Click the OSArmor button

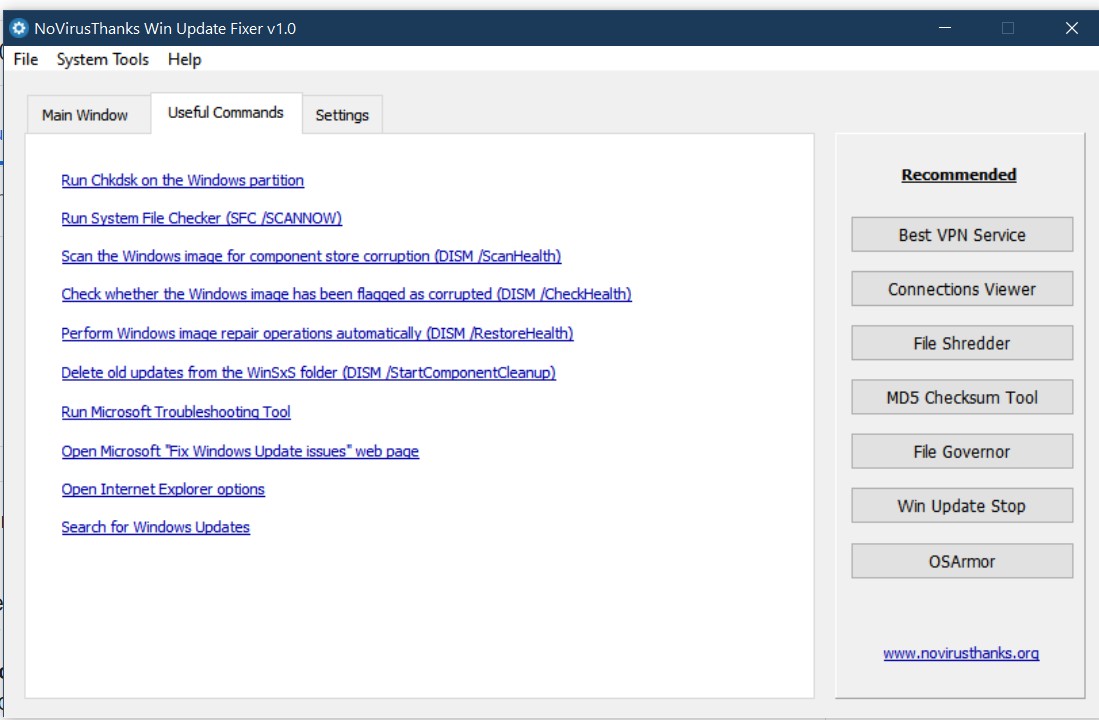962,561
